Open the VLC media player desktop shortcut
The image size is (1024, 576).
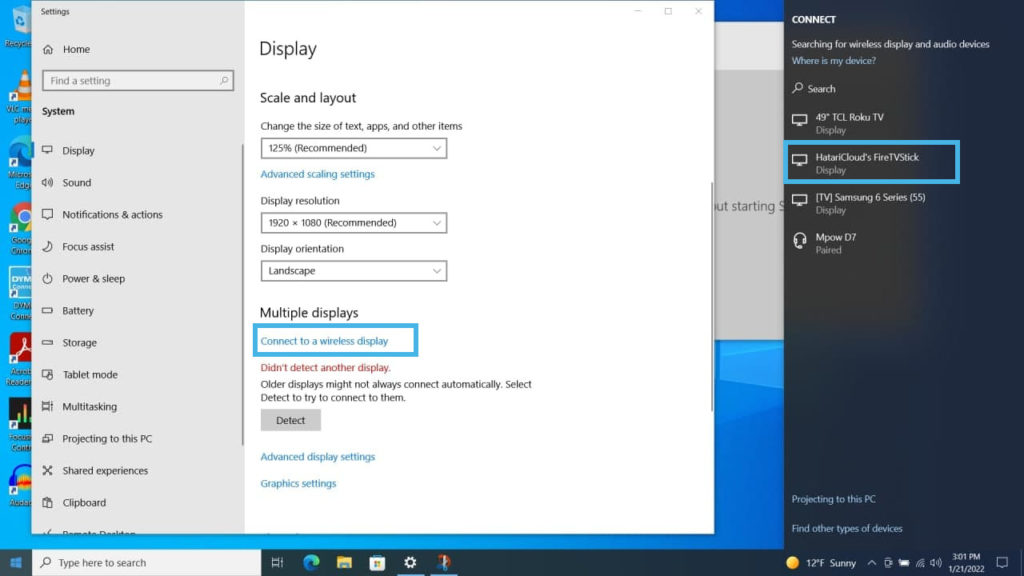(x=21, y=96)
